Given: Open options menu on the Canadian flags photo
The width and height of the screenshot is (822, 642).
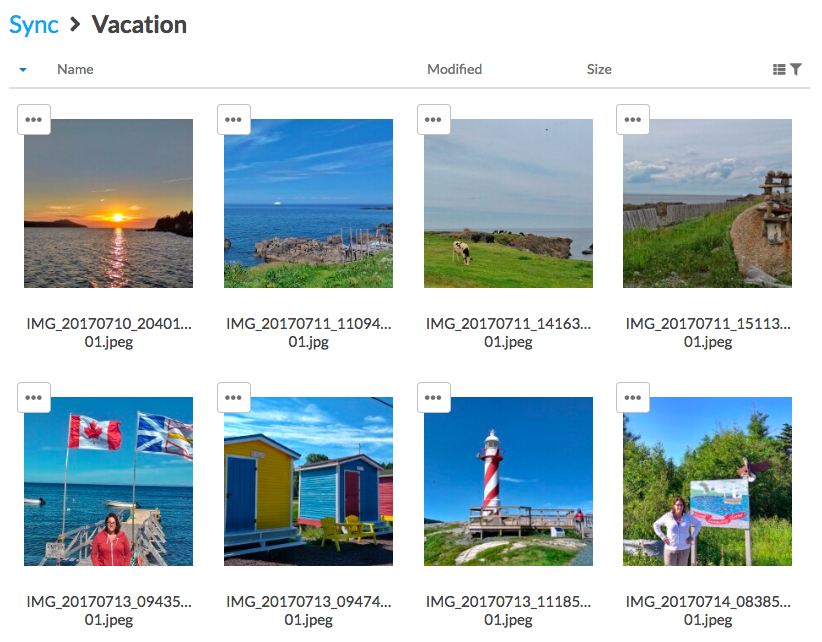Looking at the screenshot, I should click(x=33, y=397).
